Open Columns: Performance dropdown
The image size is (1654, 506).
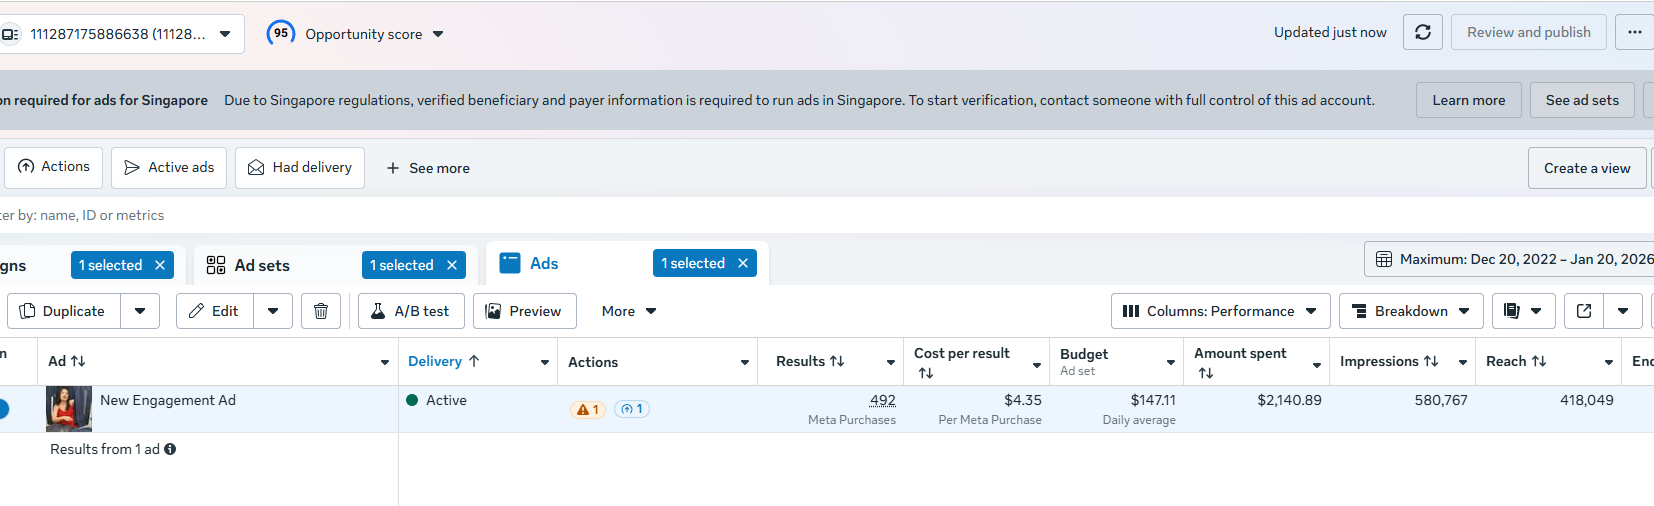tap(1221, 311)
